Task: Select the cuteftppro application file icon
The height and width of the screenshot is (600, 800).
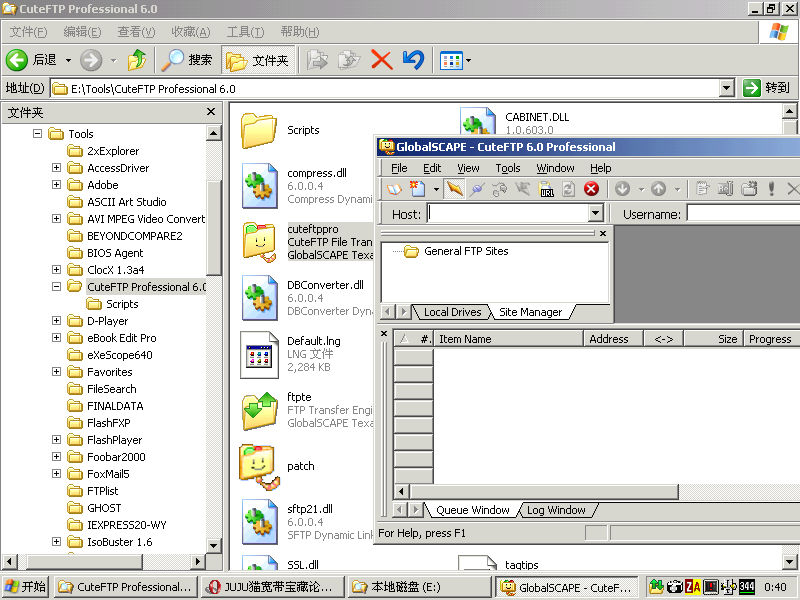Action: [x=260, y=242]
